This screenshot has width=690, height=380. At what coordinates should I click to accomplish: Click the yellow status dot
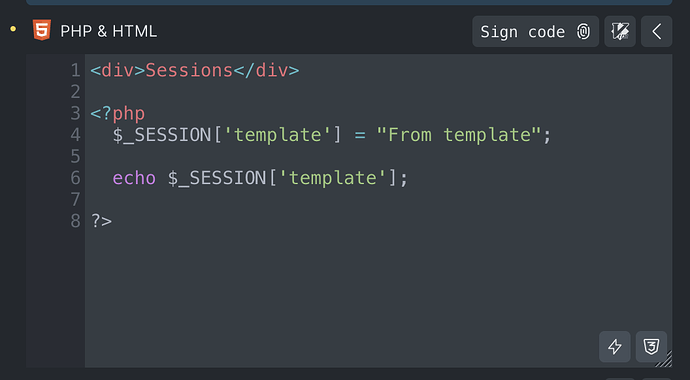pos(13,29)
